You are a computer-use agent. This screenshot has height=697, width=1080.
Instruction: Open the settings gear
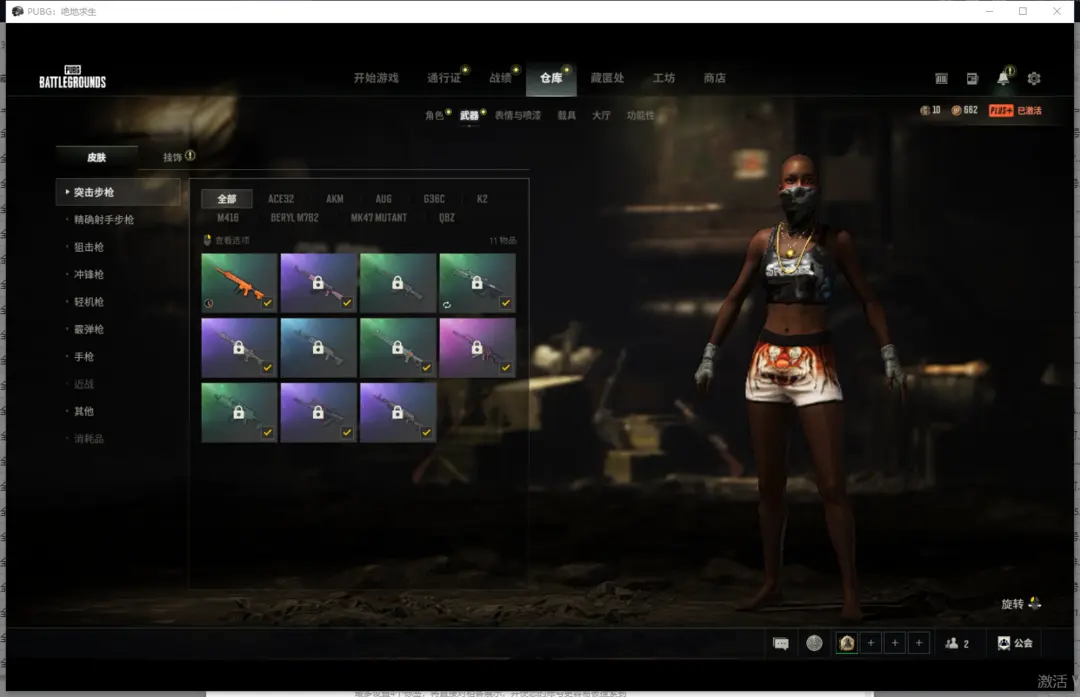click(1034, 79)
